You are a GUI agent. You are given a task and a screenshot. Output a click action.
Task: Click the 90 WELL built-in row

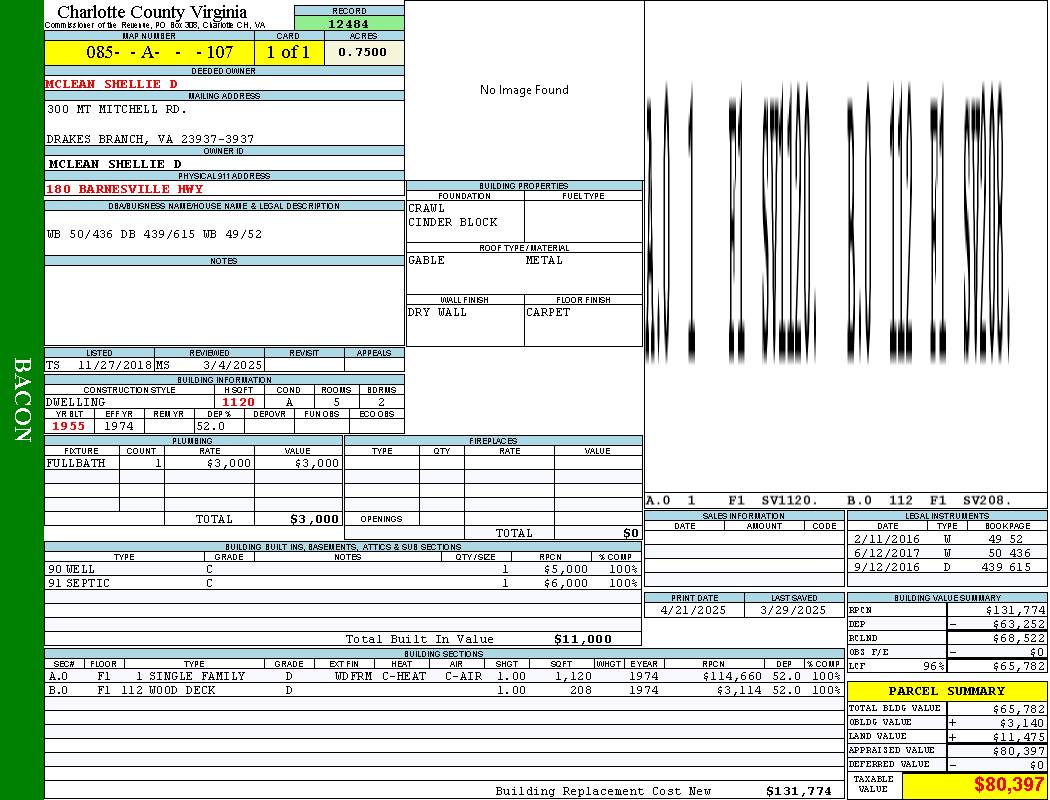click(x=343, y=569)
